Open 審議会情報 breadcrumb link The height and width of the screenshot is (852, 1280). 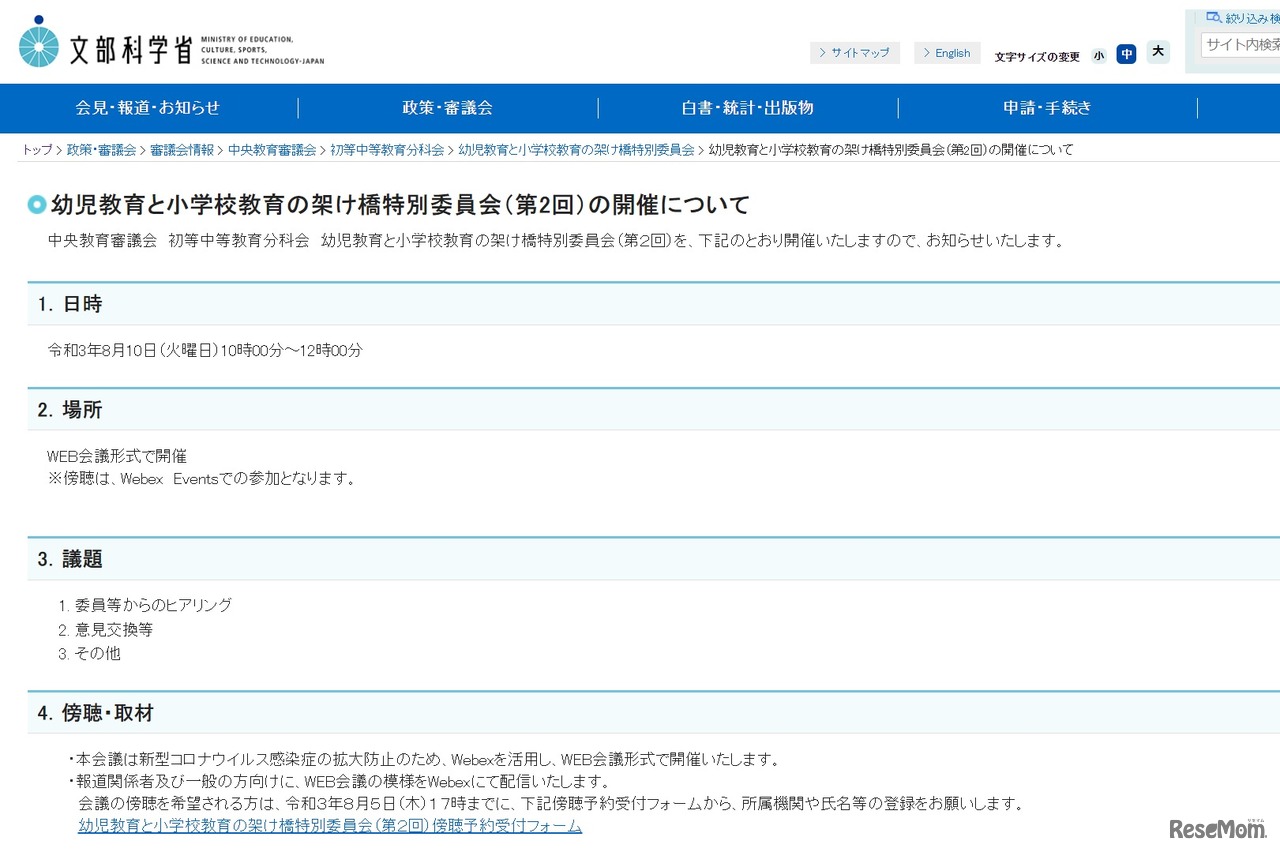click(183, 149)
